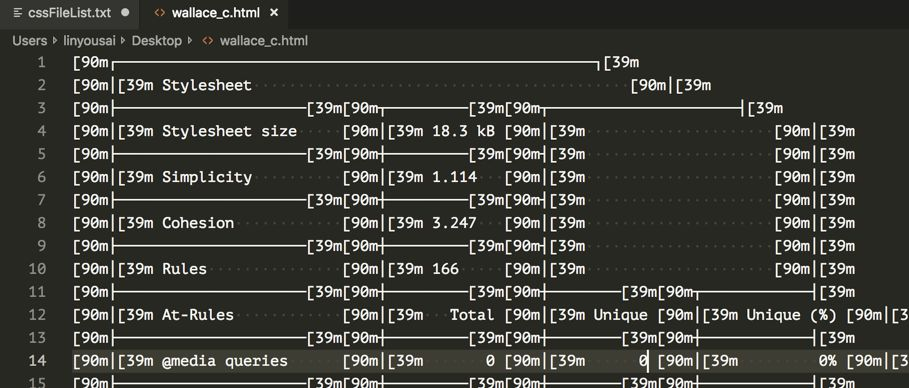This screenshot has height=388, width=909.
Task: Switch to the cssFileList.txt tab
Action: coord(70,13)
